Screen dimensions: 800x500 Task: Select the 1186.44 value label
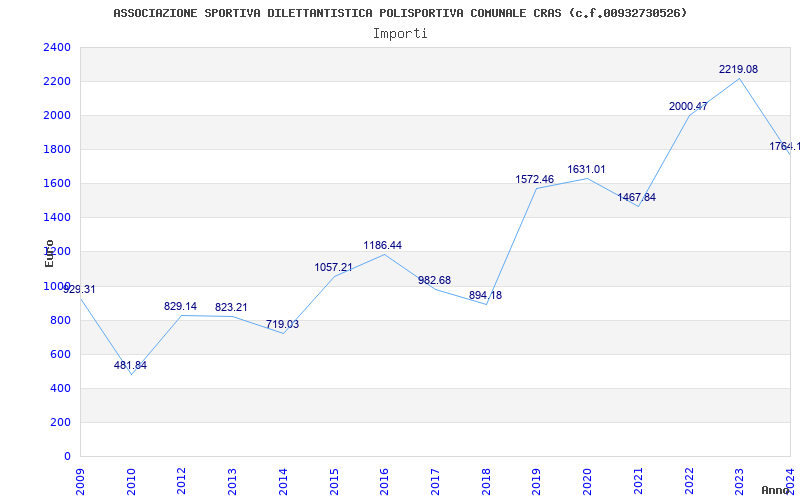point(383,245)
